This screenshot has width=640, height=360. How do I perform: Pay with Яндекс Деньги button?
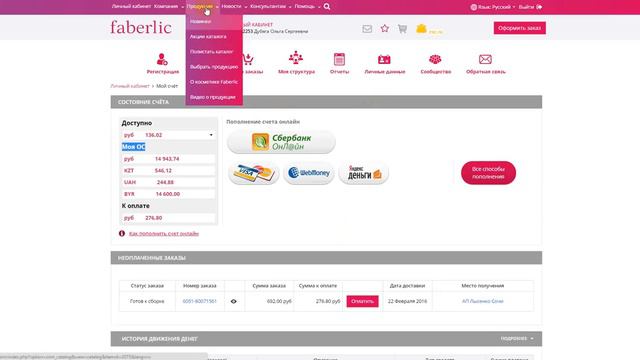pos(364,173)
